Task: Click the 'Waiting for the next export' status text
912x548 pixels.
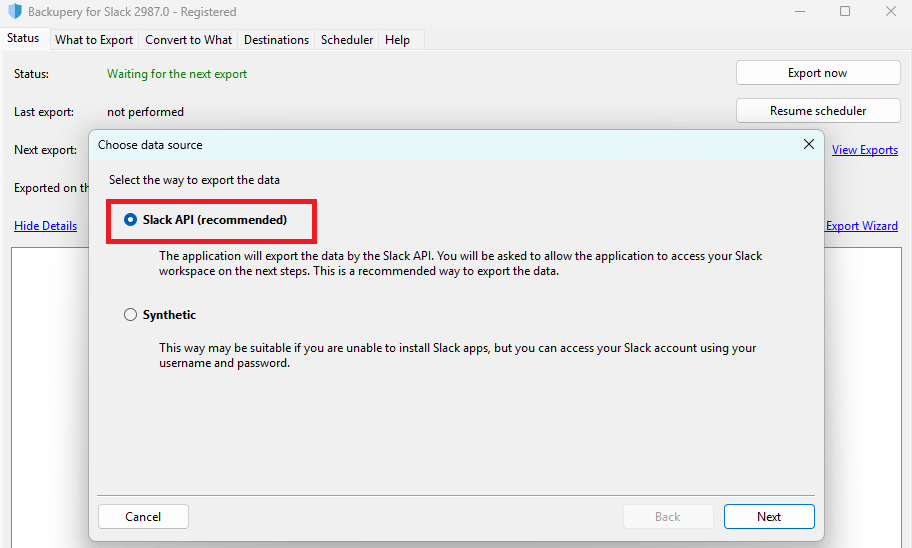Action: (177, 74)
